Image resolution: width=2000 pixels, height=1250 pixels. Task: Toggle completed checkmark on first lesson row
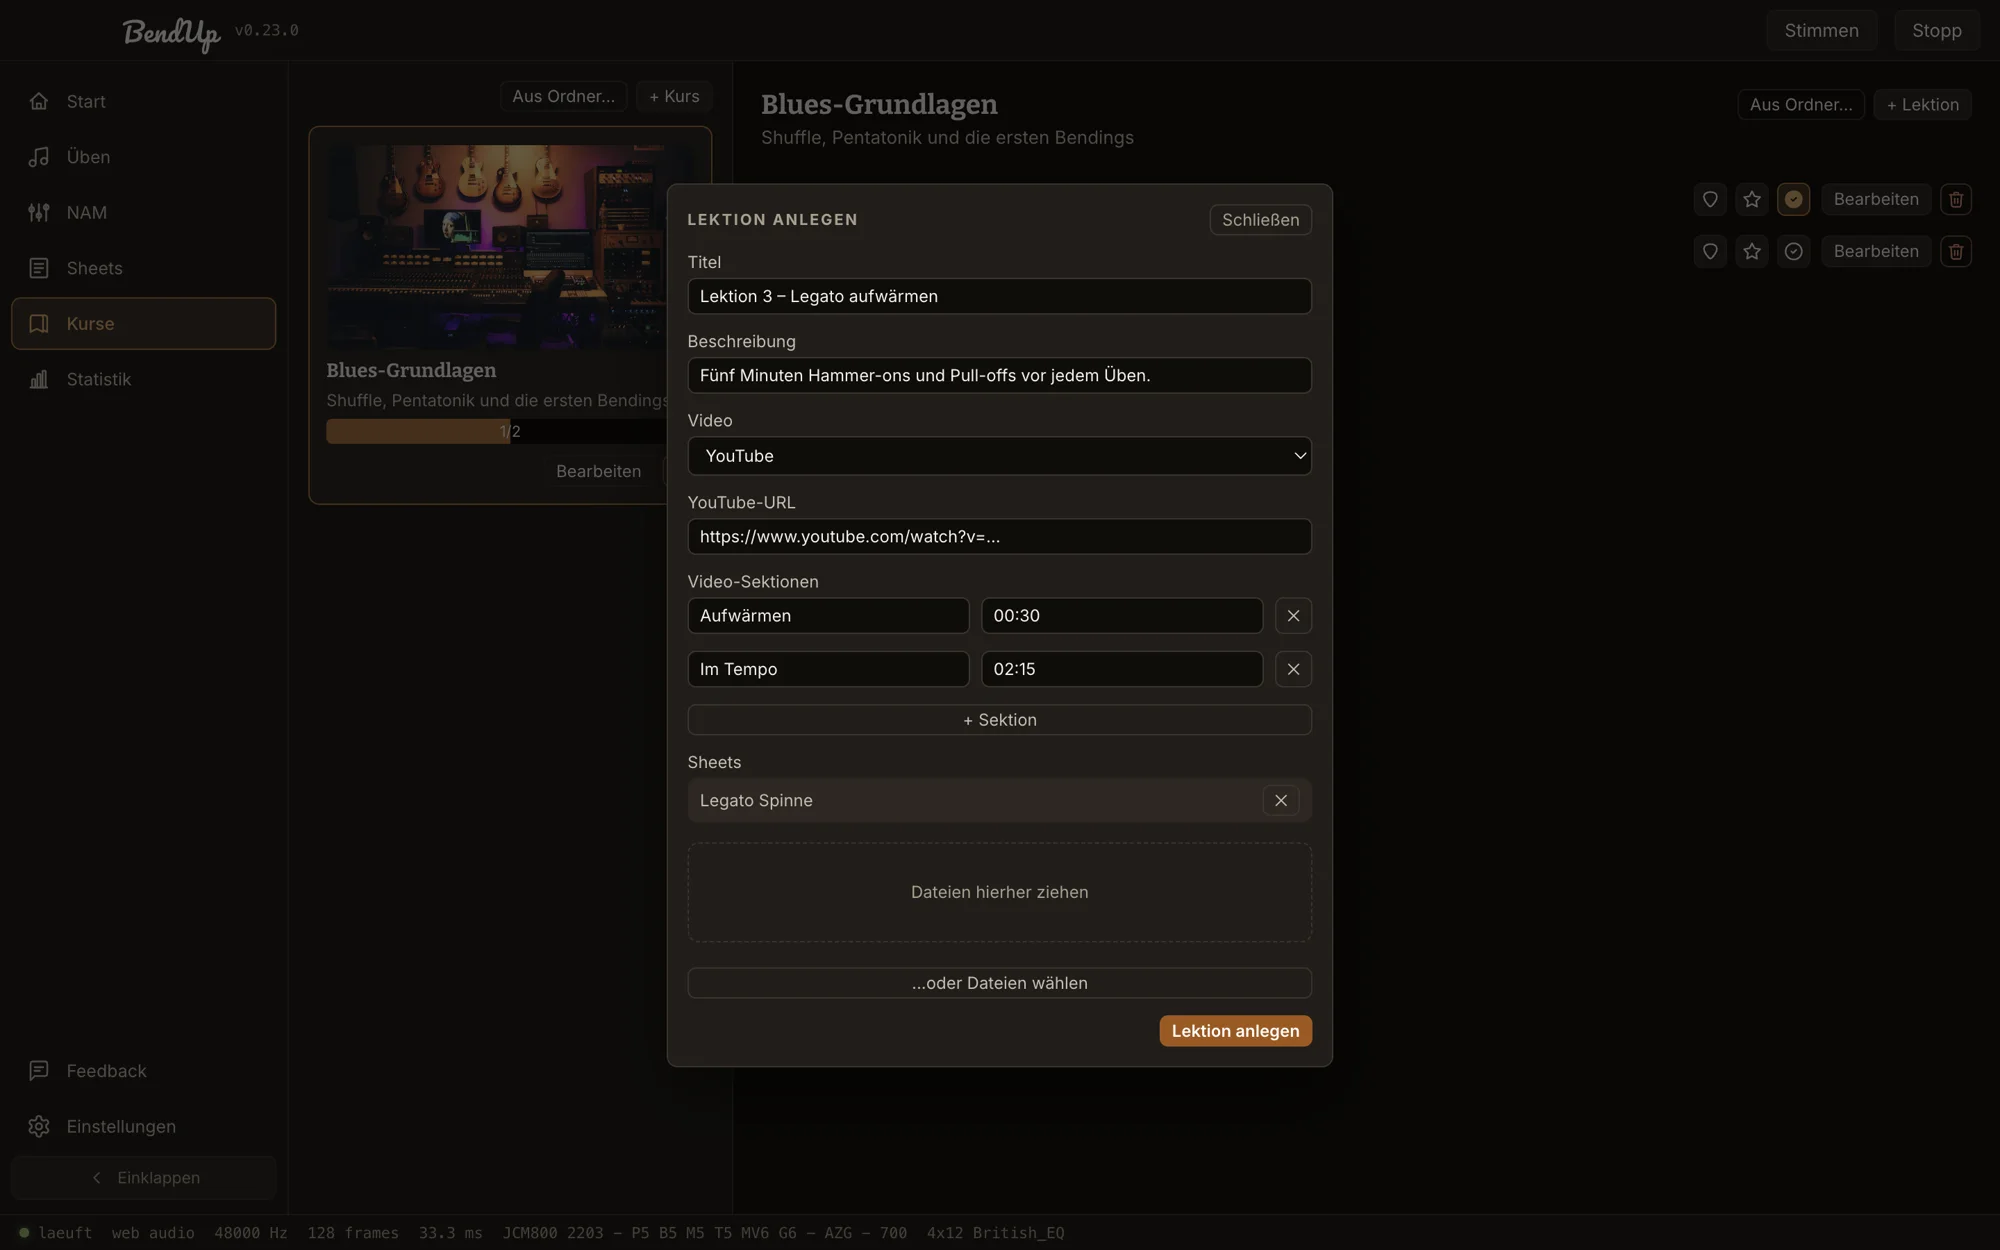coord(1794,199)
